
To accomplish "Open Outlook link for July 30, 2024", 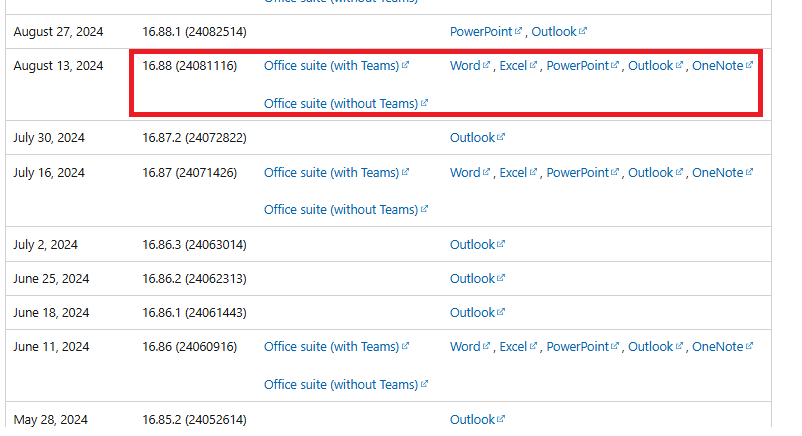I will coord(477,138).
